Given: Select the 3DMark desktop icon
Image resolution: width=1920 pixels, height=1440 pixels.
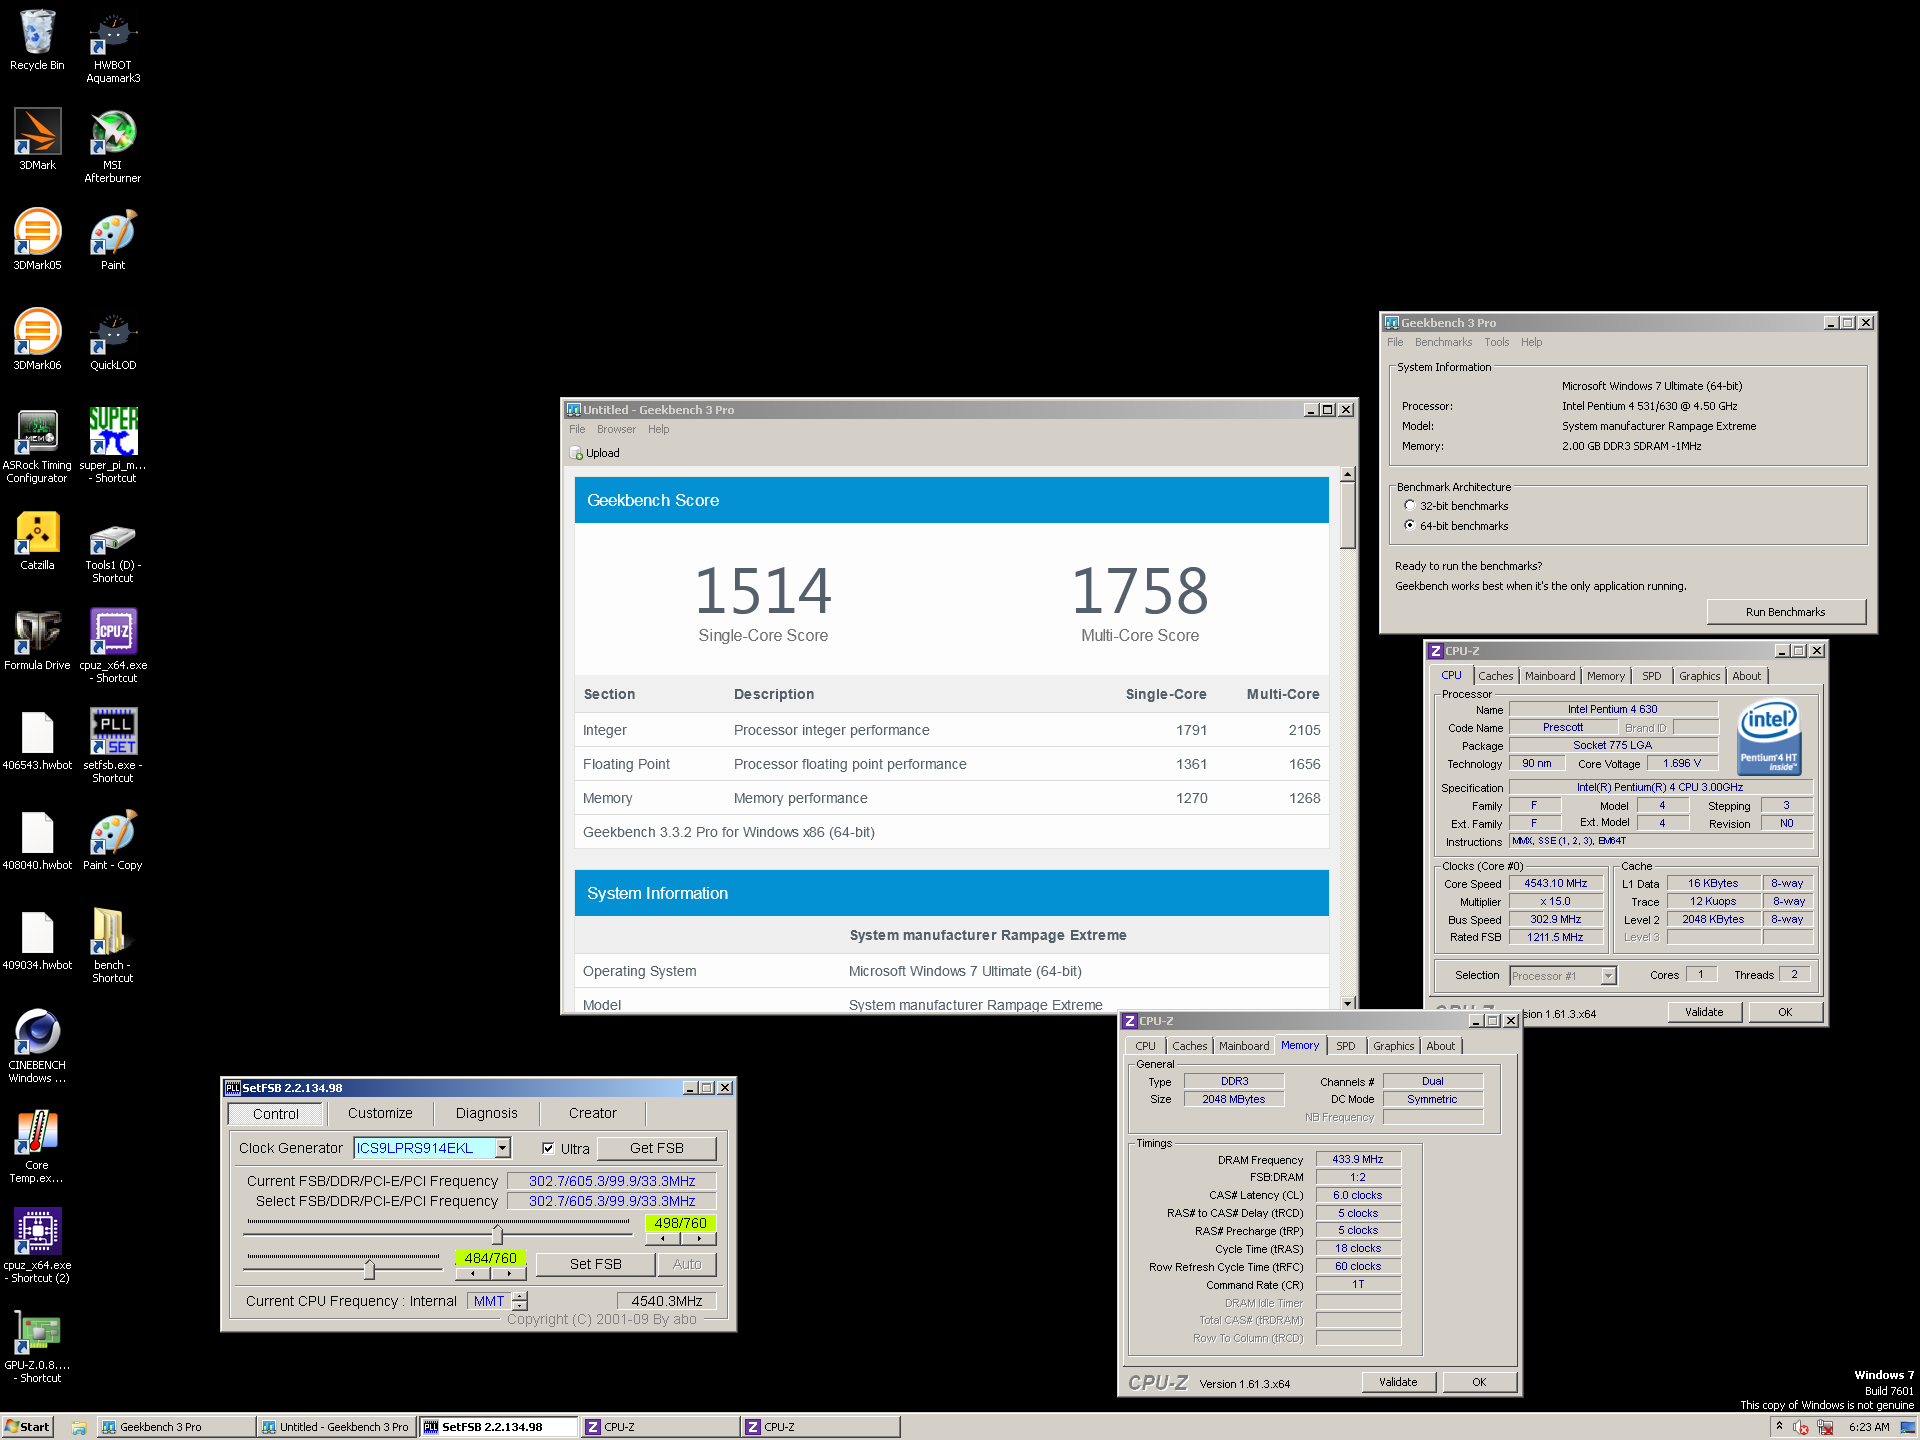Looking at the screenshot, I should pos(37,140).
